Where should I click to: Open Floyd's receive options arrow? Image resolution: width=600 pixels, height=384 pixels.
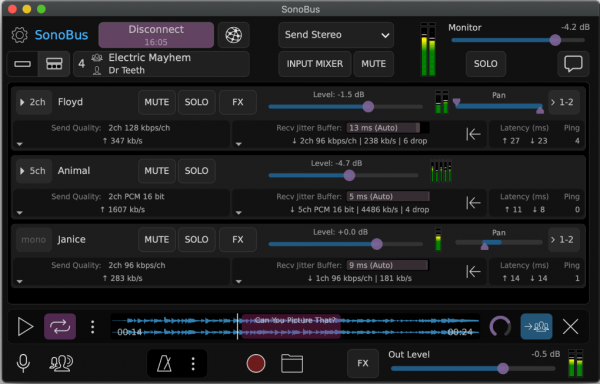tap(239, 144)
